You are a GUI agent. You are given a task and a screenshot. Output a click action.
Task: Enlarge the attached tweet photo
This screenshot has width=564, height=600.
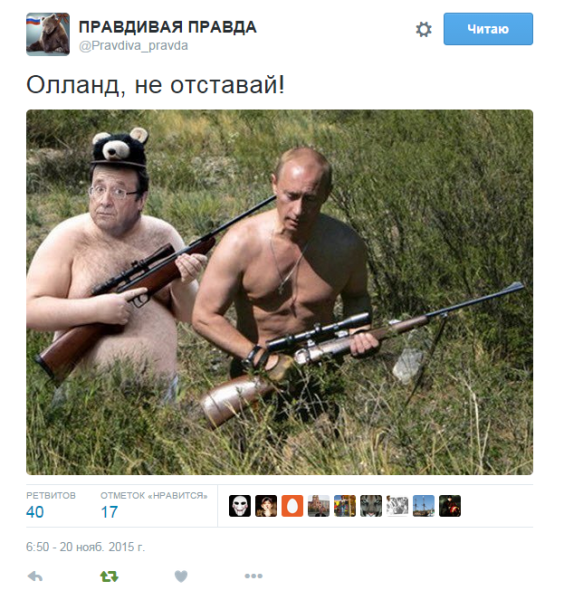[279, 292]
